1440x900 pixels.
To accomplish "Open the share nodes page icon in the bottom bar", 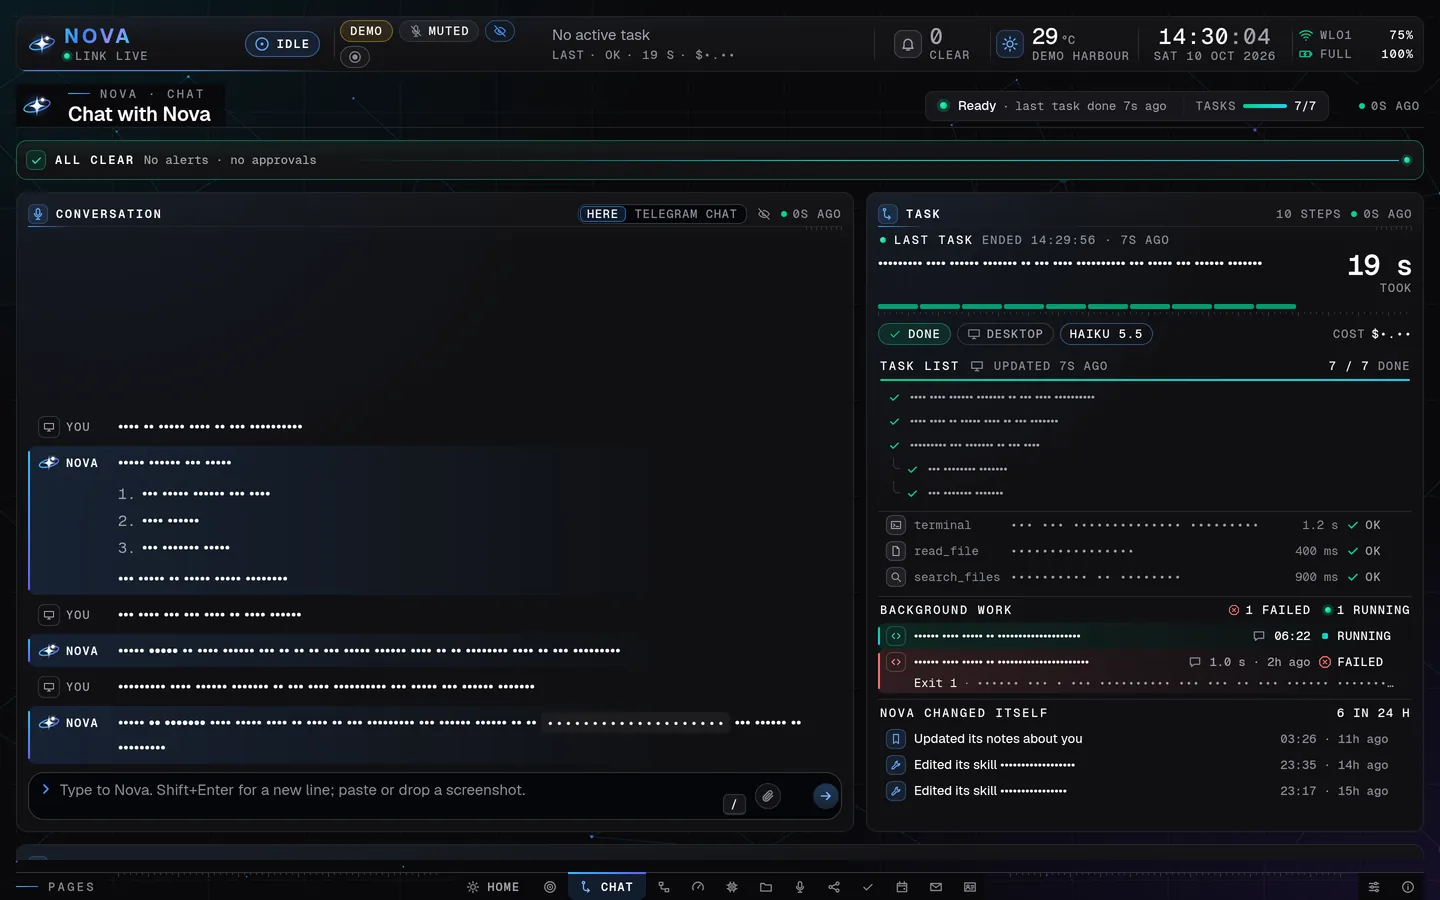I will [x=834, y=887].
